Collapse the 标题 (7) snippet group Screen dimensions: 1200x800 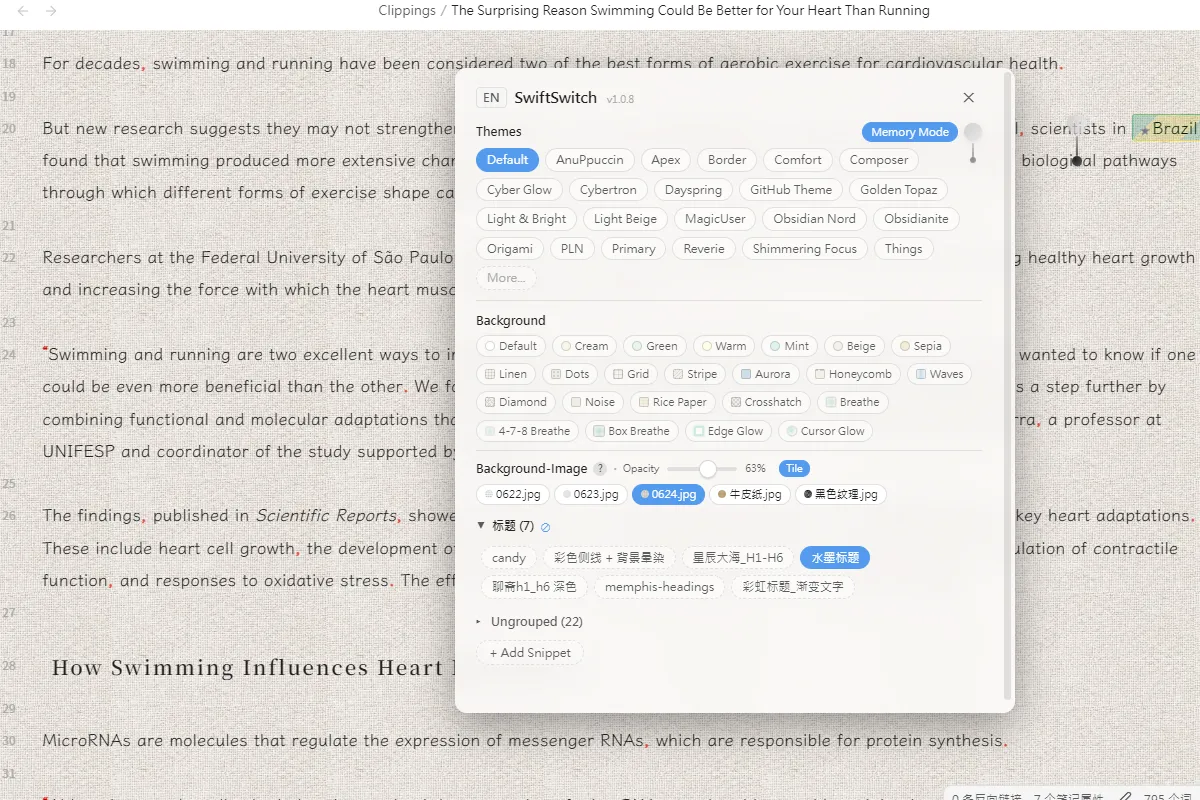[505, 526]
